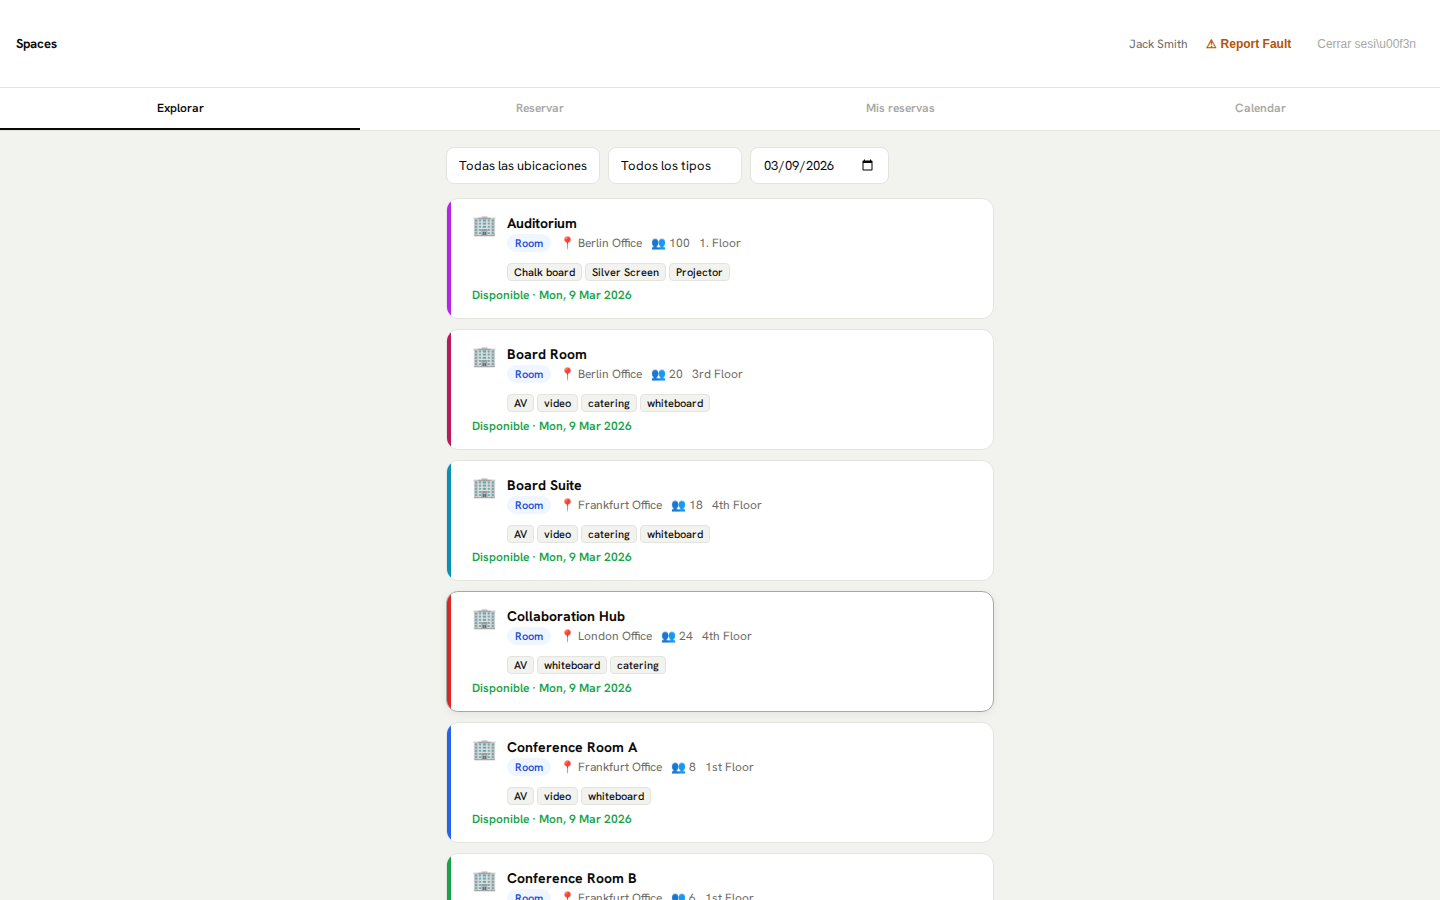
Task: Click Cerrar sesión to log out
Action: (x=1366, y=44)
